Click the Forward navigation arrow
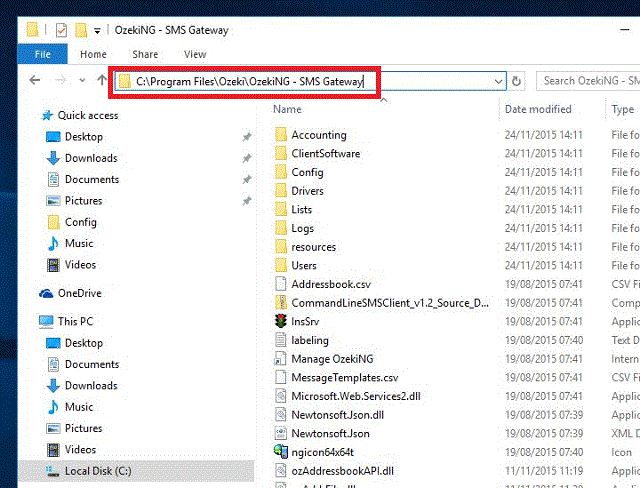 (60, 80)
